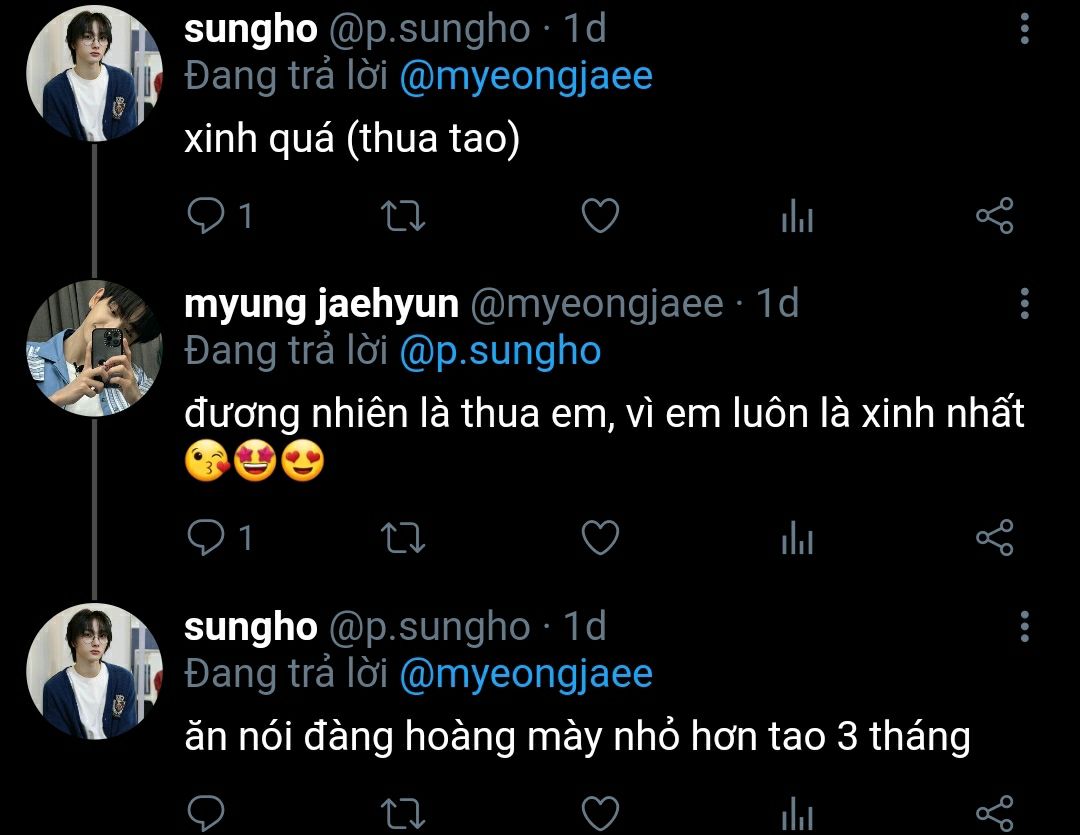Like sungho's "ăn nói đàng hoàng" tweet

click(601, 813)
